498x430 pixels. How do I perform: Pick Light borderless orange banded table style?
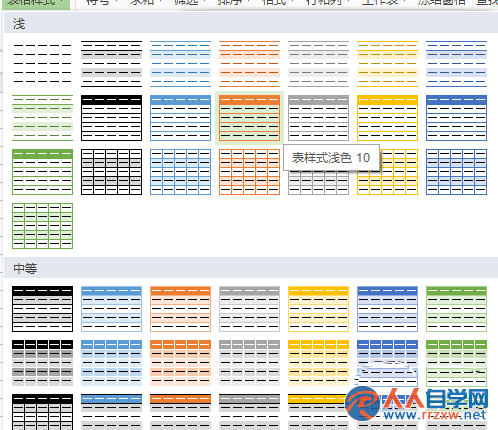coord(249,64)
